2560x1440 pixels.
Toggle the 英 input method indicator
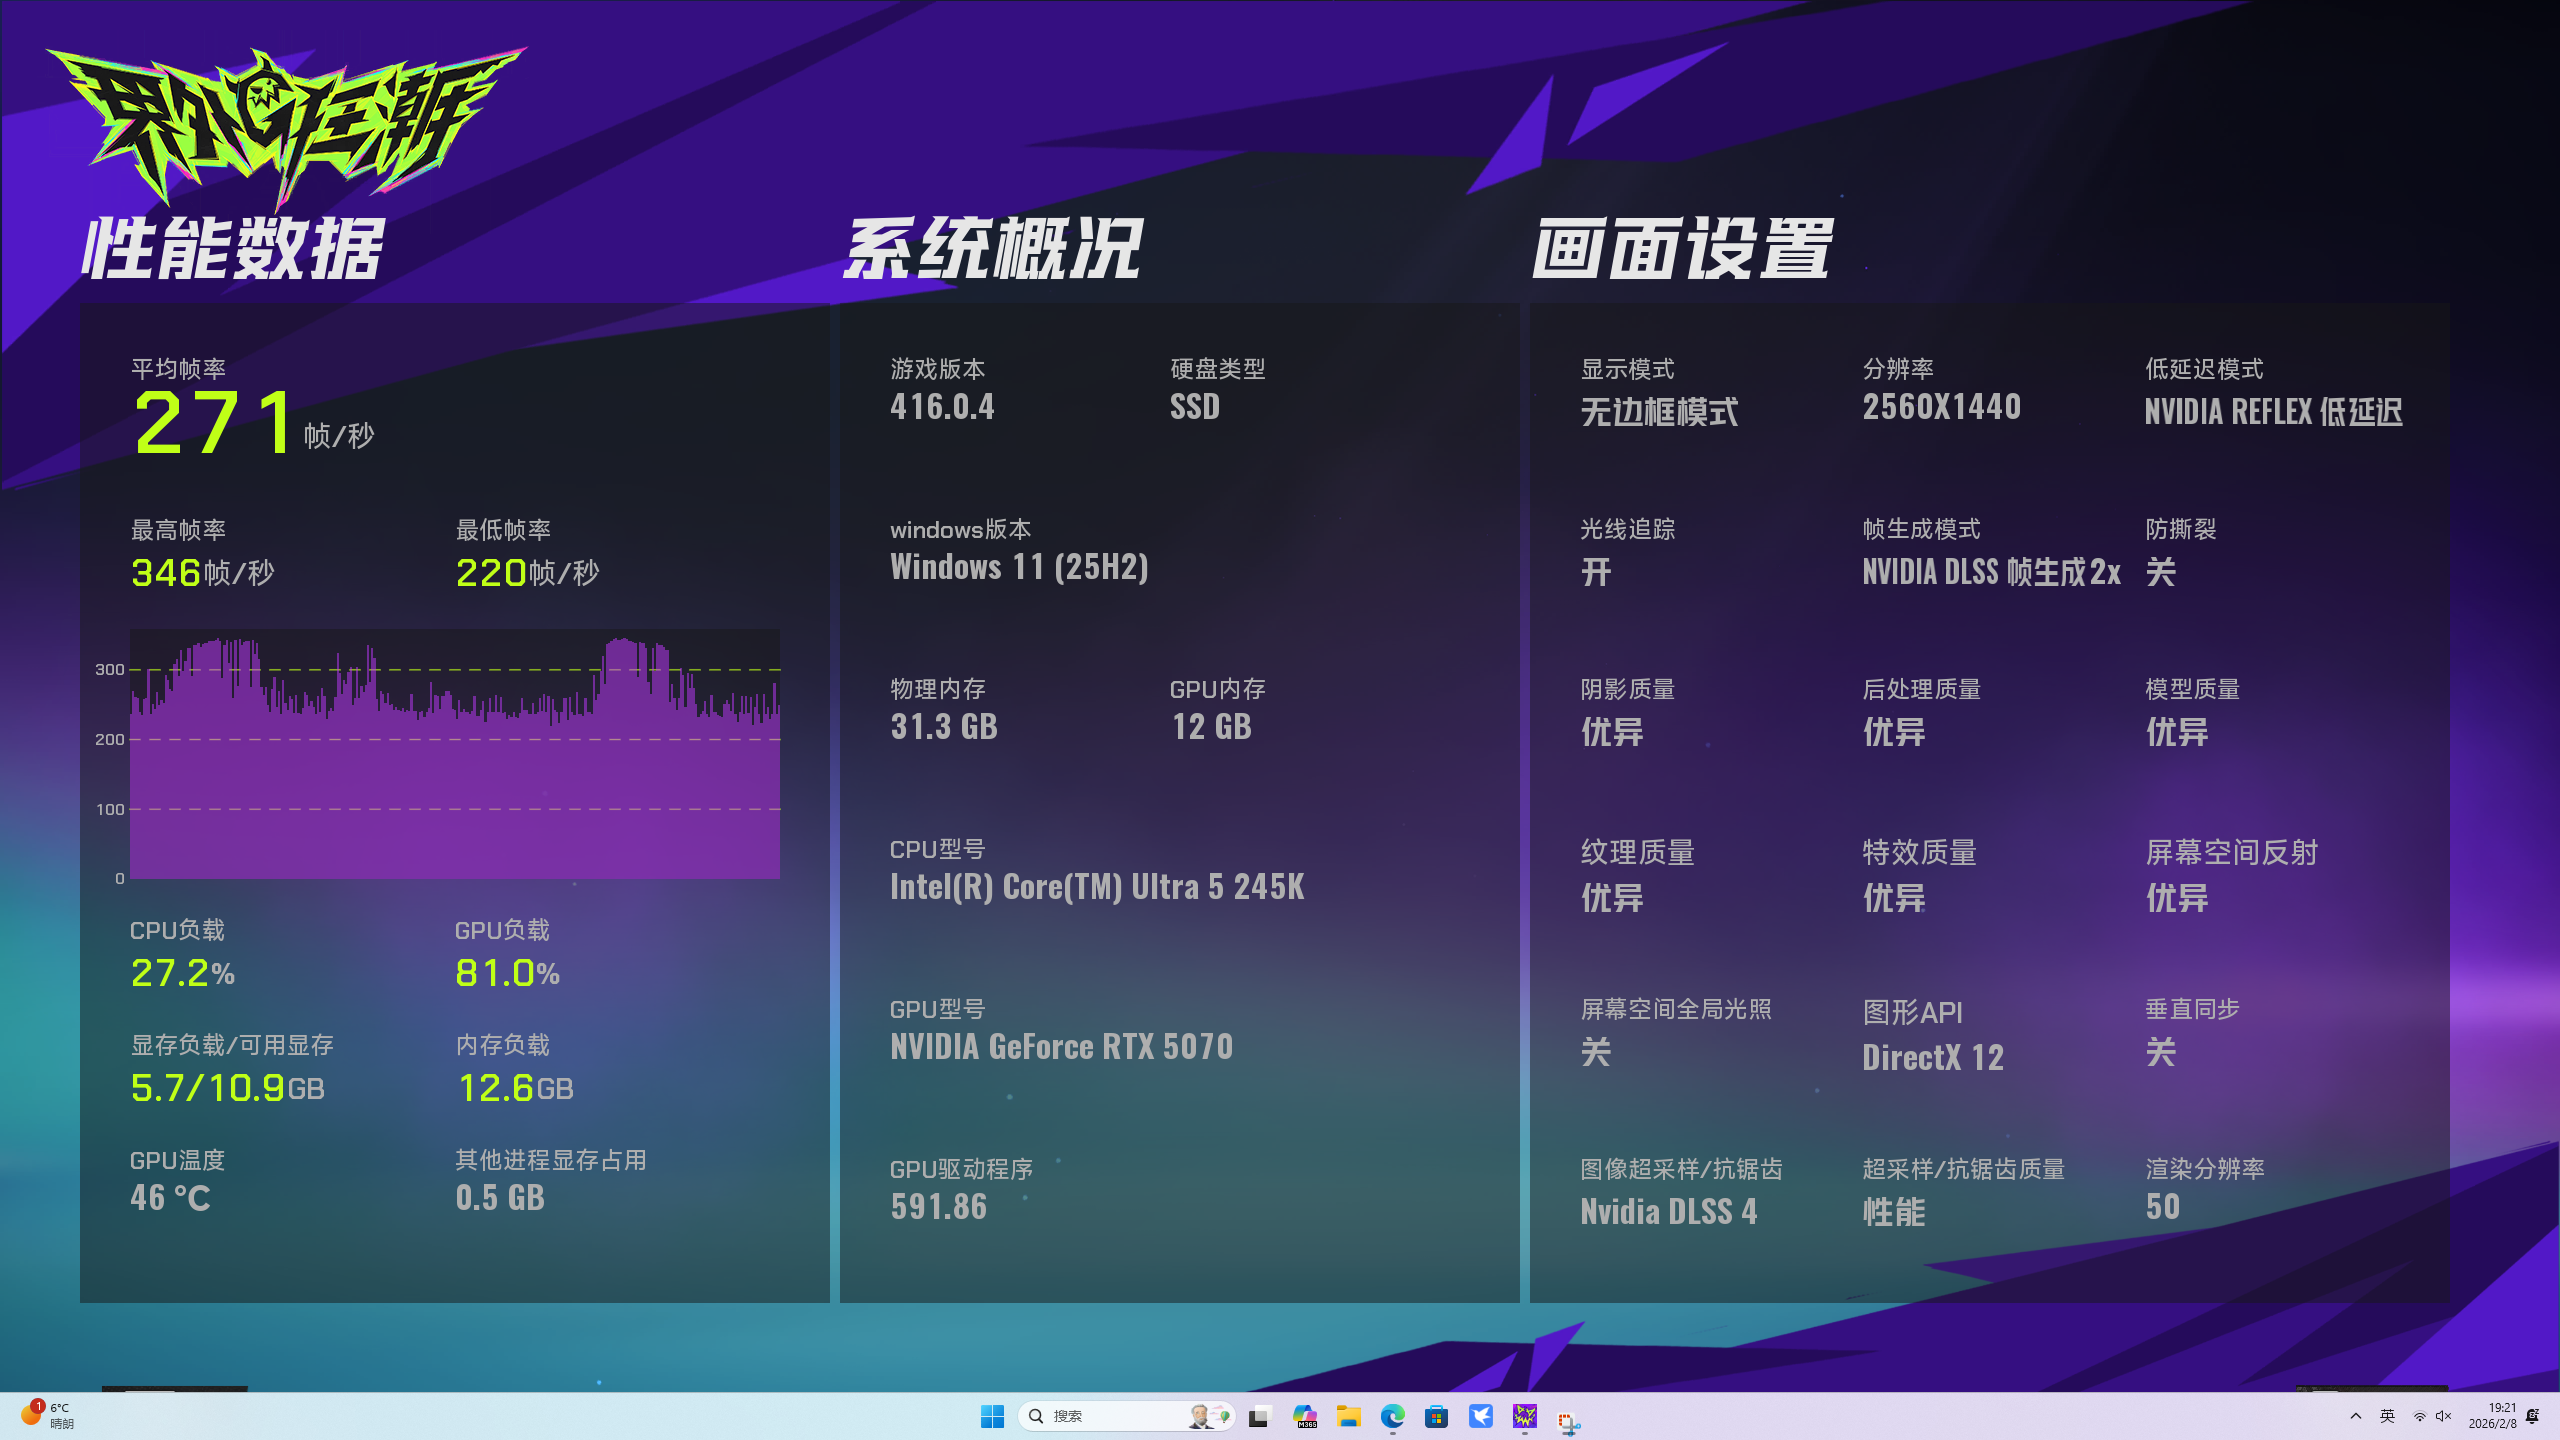click(2388, 1416)
